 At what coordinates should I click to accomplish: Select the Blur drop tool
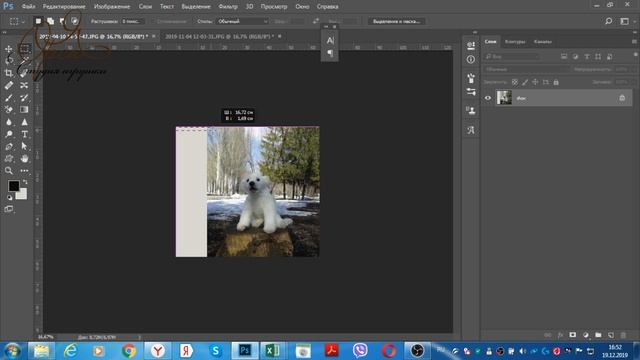click(x=9, y=122)
